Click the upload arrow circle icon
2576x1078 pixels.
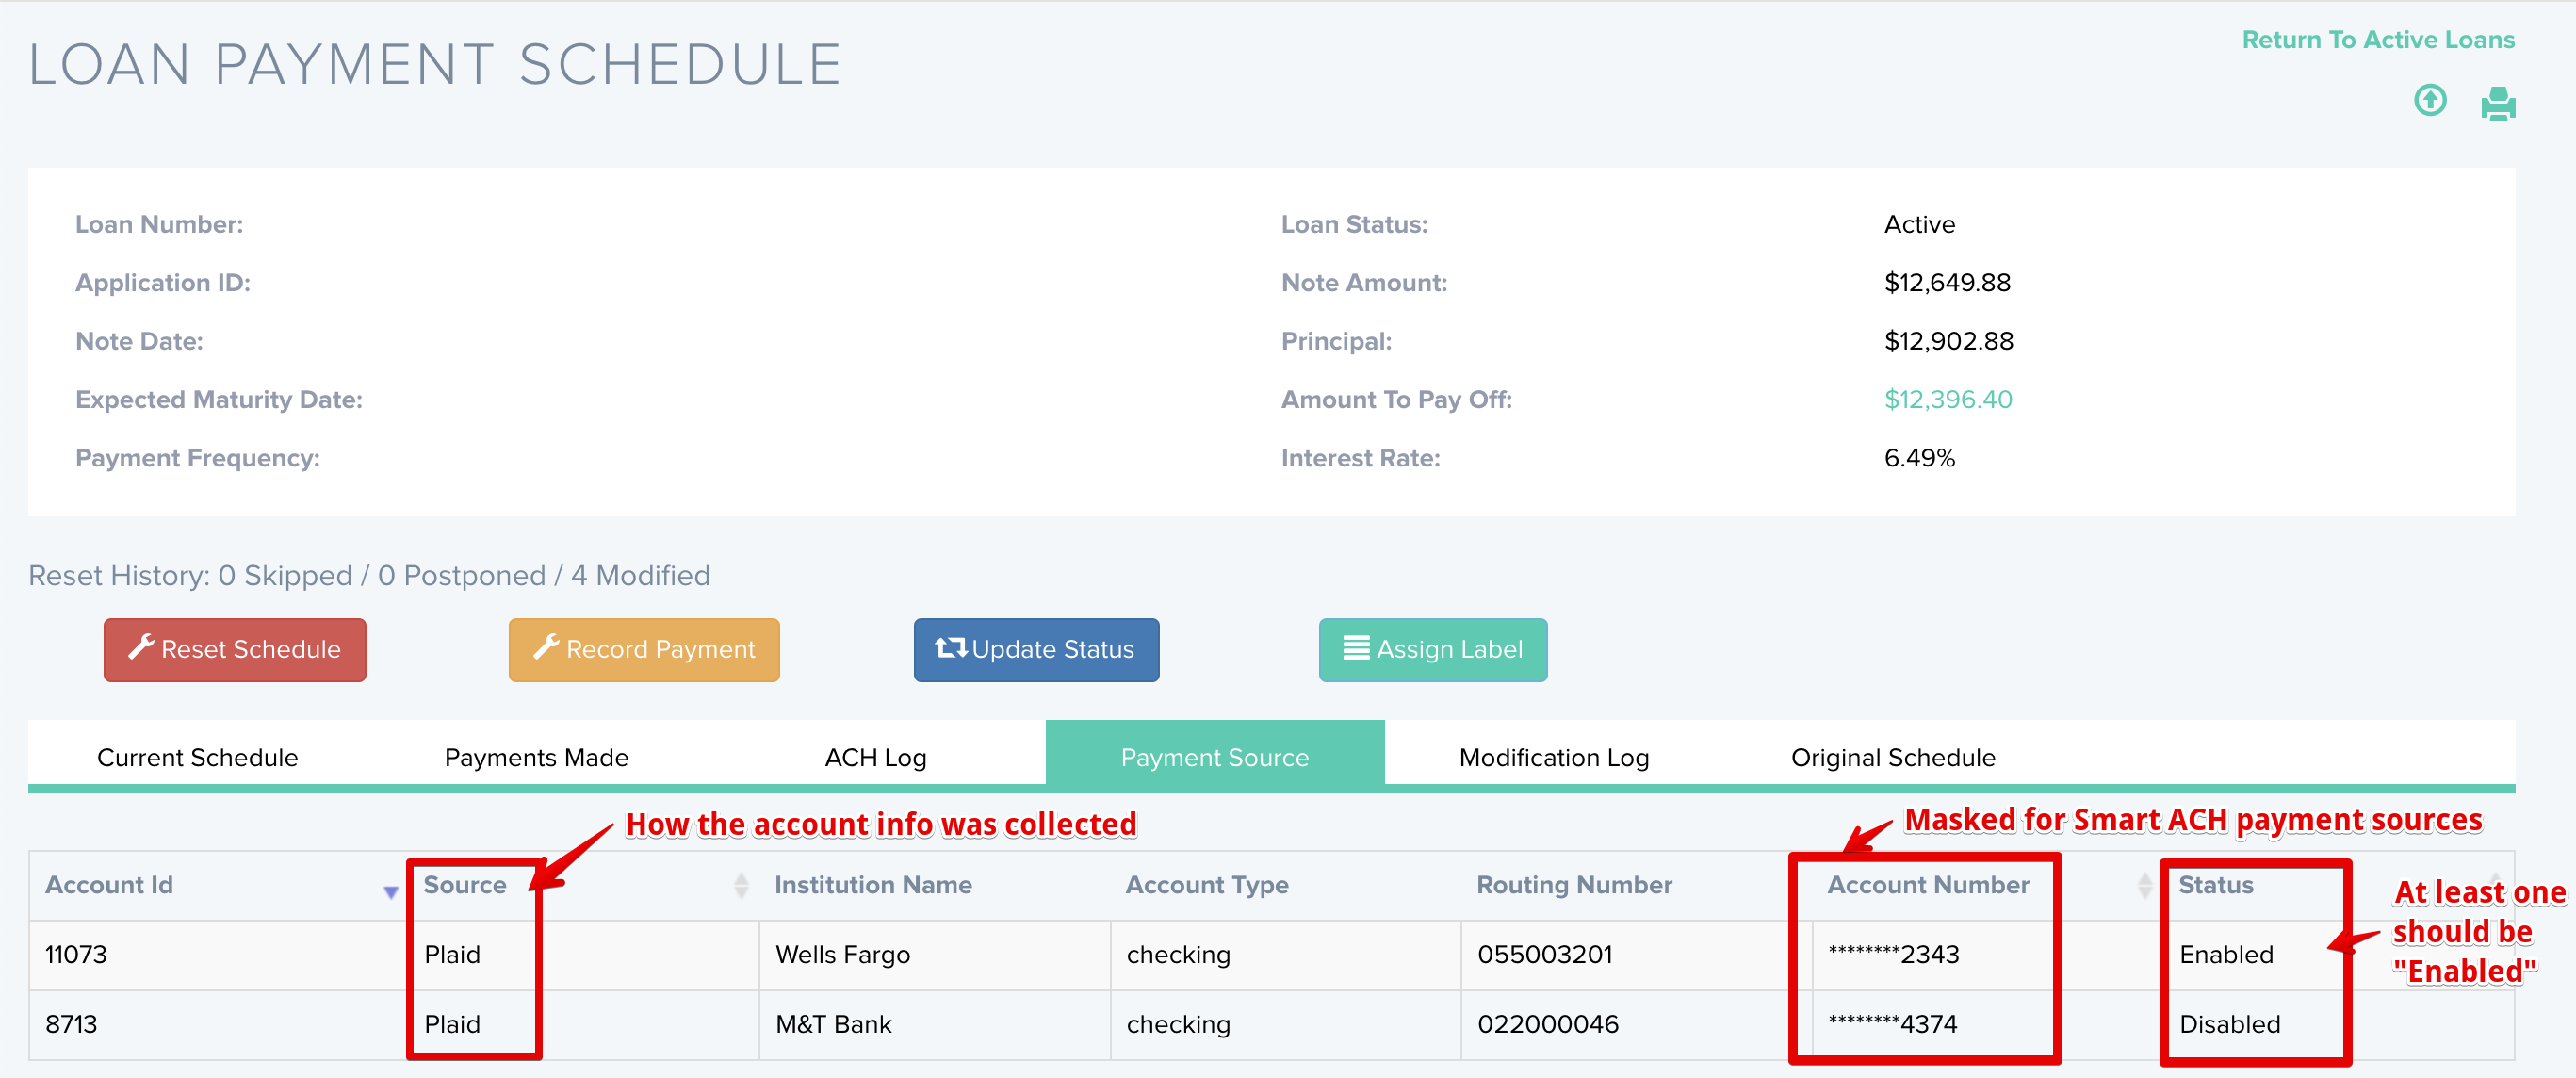pos(2430,101)
